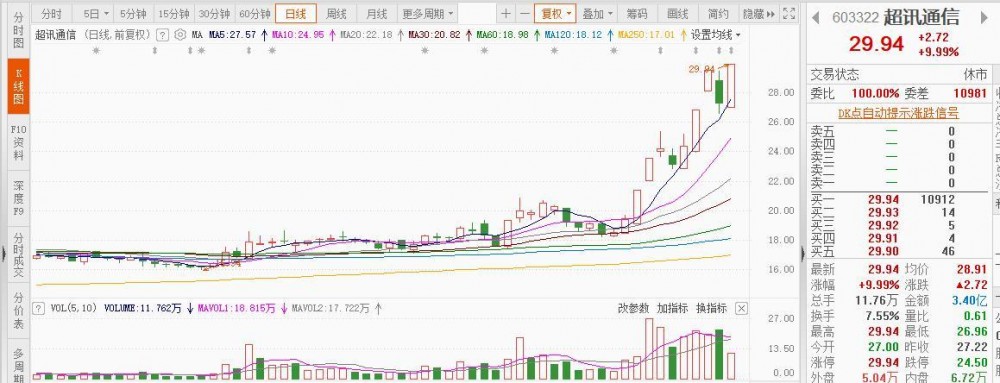The width and height of the screenshot is (1000, 383).
Task: Open F10资料 in the sidebar
Action: tap(18, 143)
